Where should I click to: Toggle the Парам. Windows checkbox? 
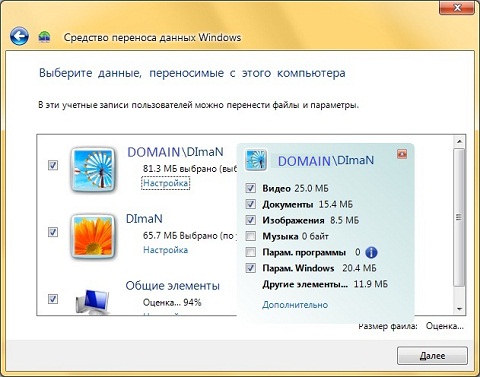251,268
